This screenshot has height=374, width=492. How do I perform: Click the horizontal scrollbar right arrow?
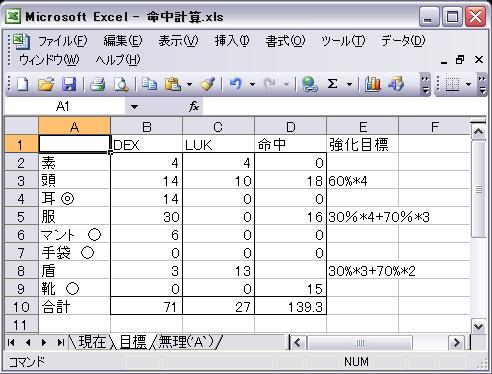[456, 342]
